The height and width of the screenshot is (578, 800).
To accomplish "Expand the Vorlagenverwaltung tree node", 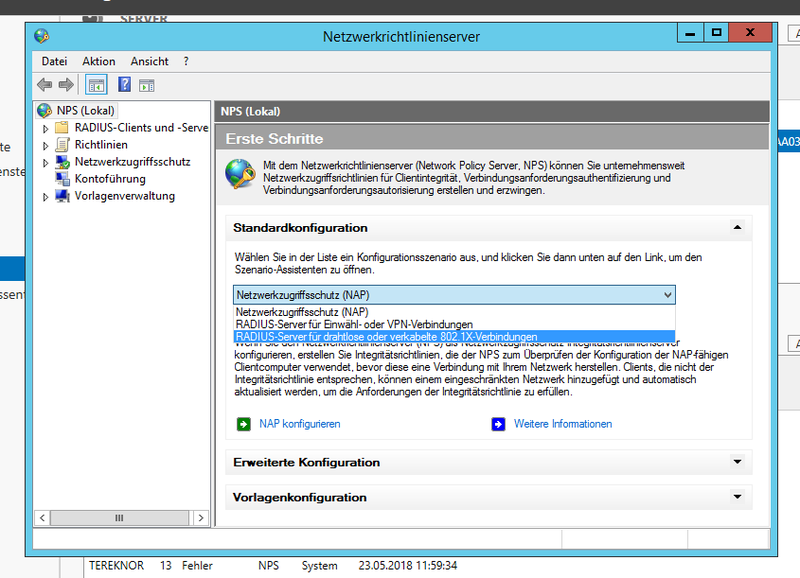I will tap(45, 196).
